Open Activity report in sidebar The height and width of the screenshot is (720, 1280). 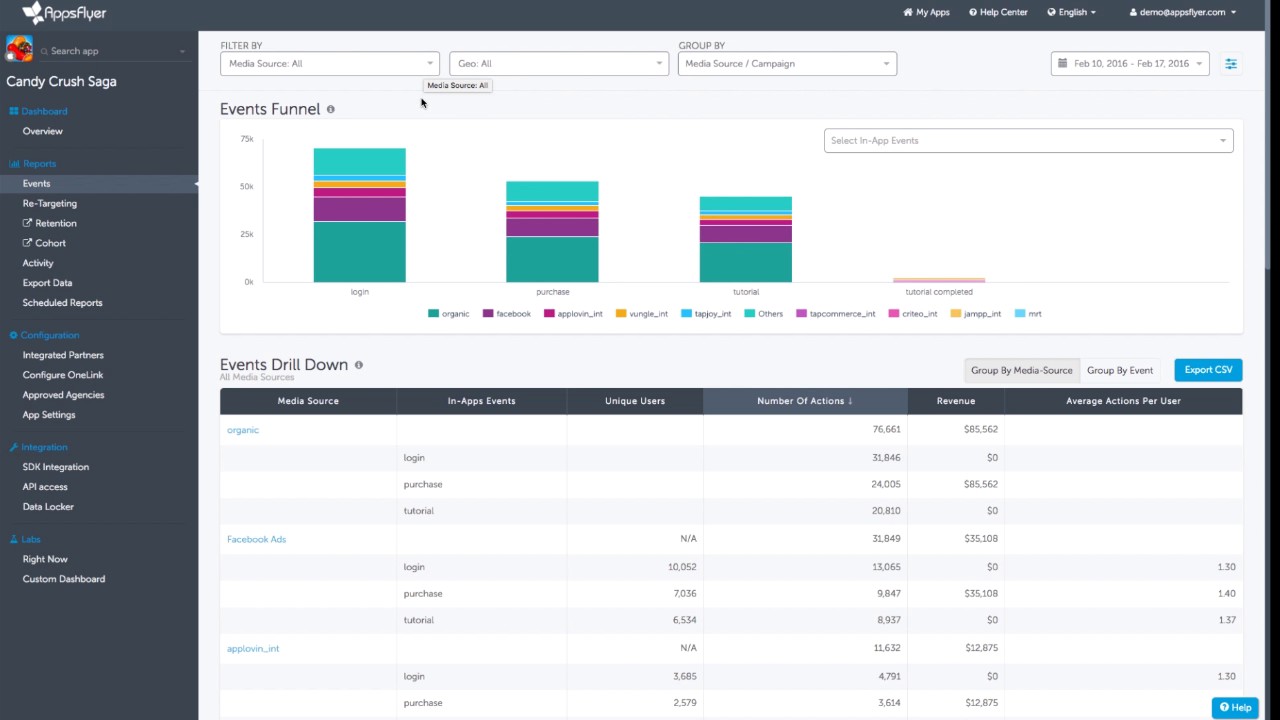coord(38,263)
